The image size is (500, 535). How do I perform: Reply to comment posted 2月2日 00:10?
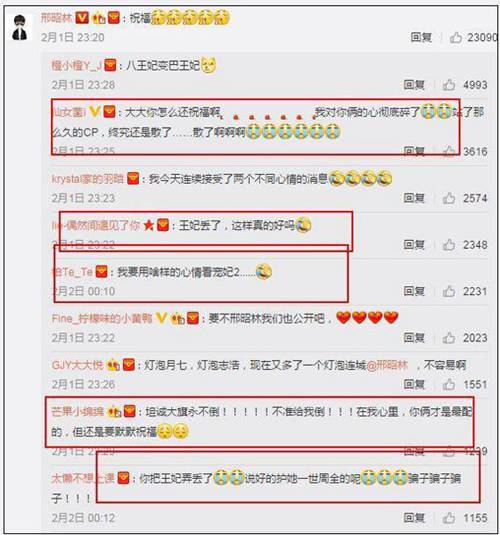click(414, 291)
